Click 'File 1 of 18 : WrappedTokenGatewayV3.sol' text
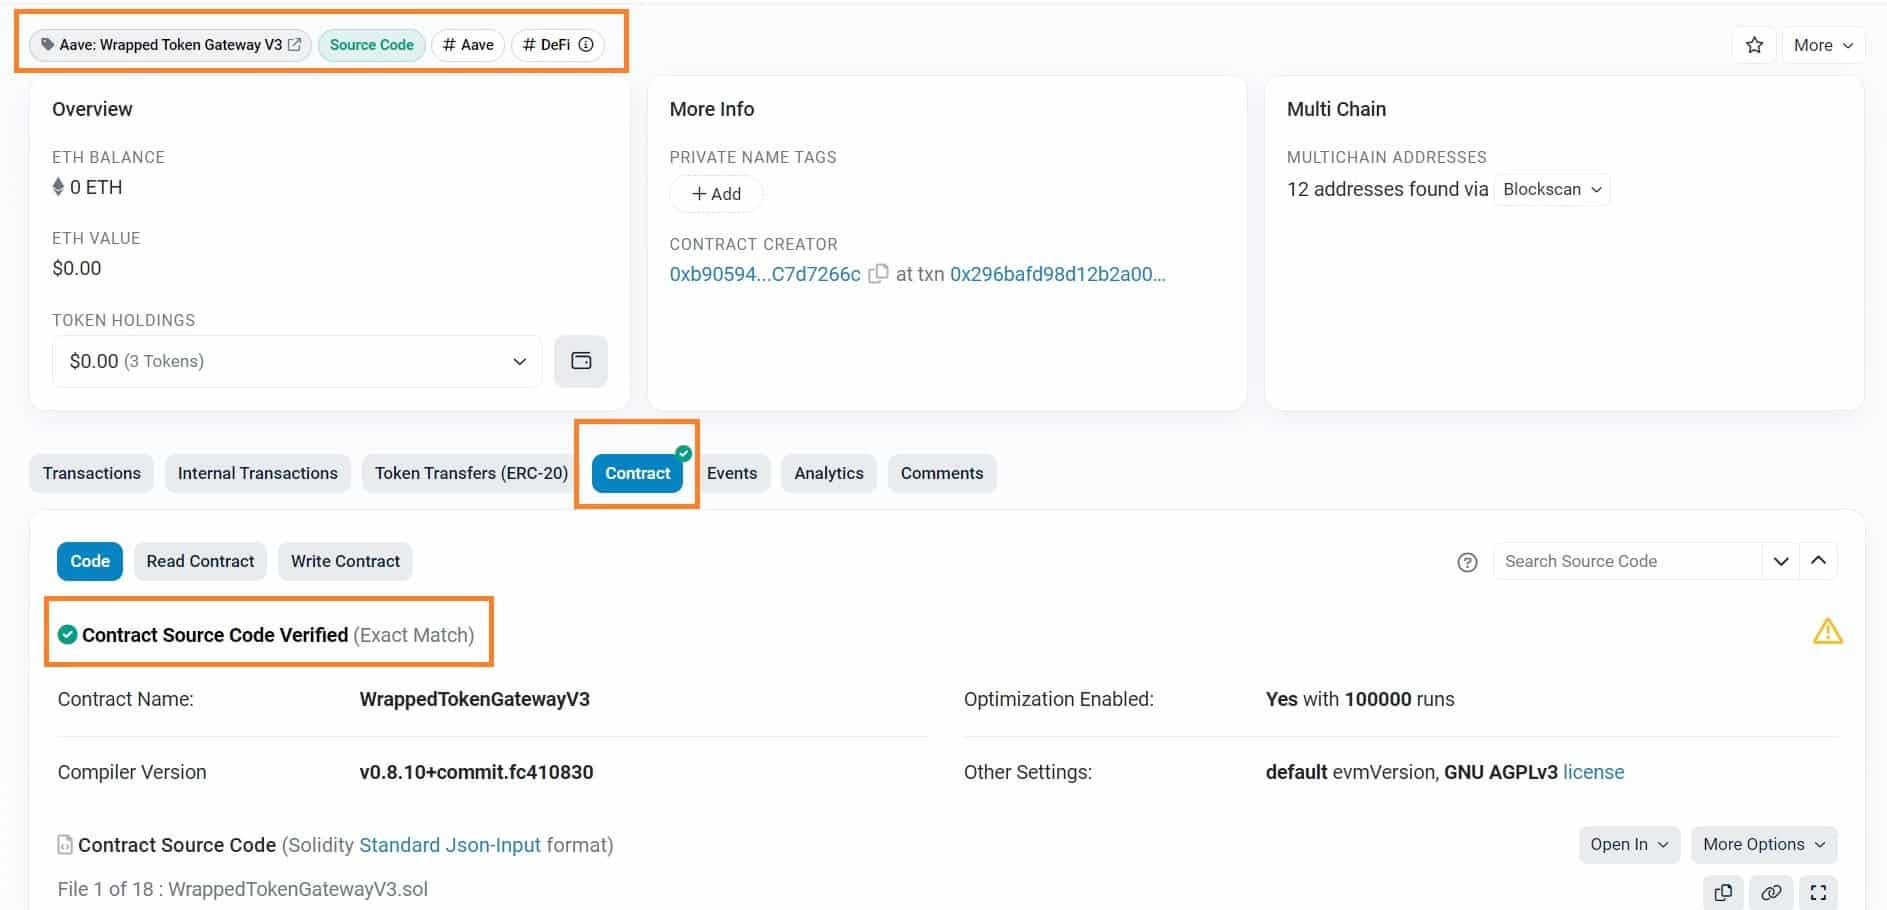 point(243,889)
